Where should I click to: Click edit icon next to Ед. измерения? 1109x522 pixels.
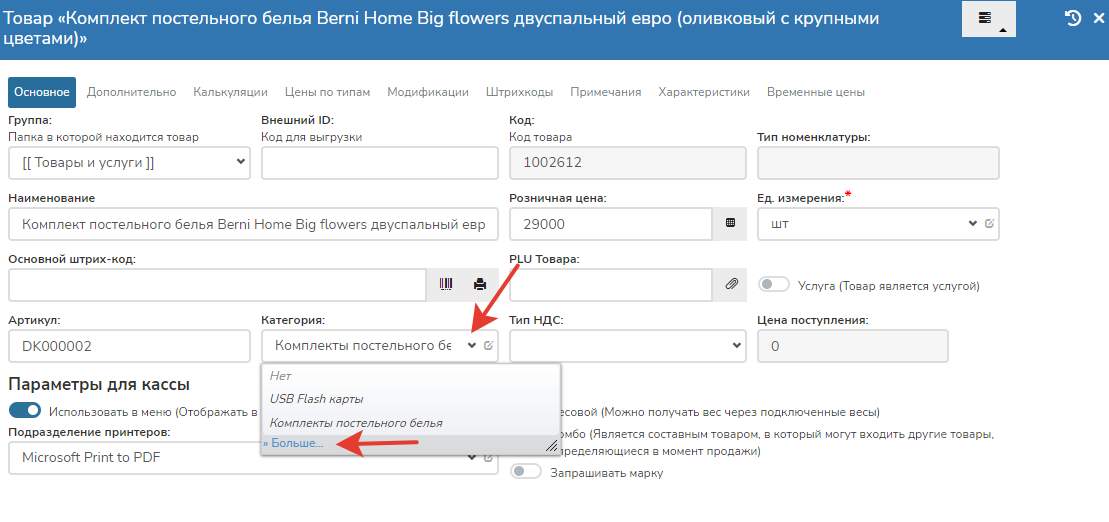coord(989,224)
